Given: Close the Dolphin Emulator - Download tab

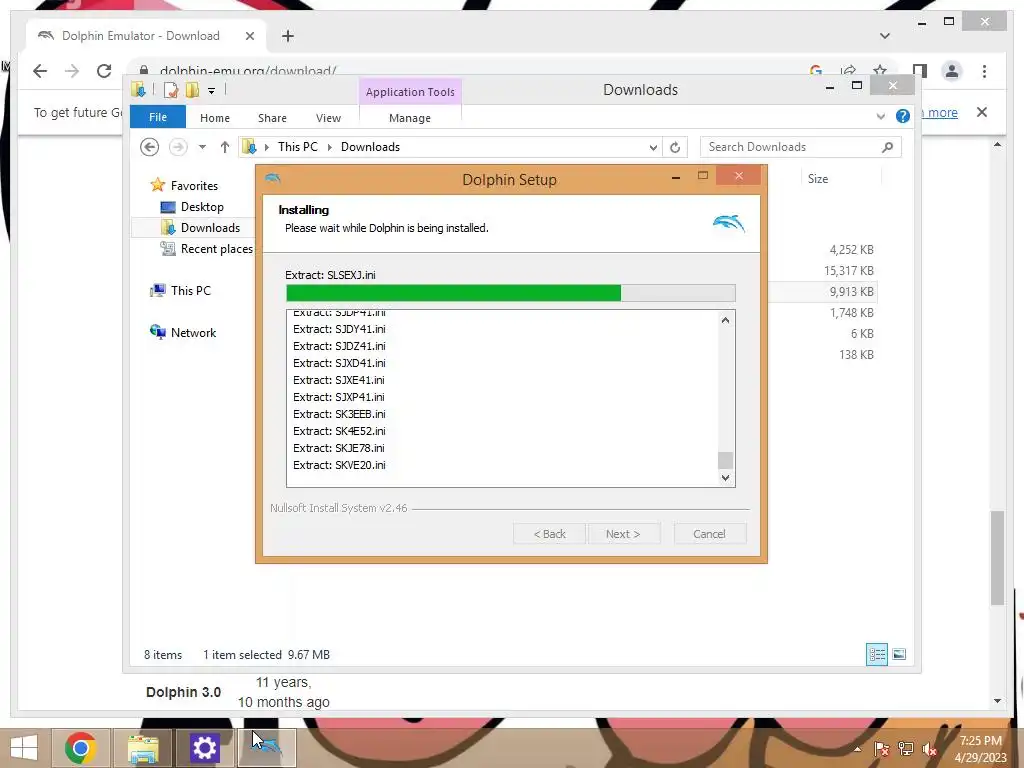Looking at the screenshot, I should (x=249, y=36).
